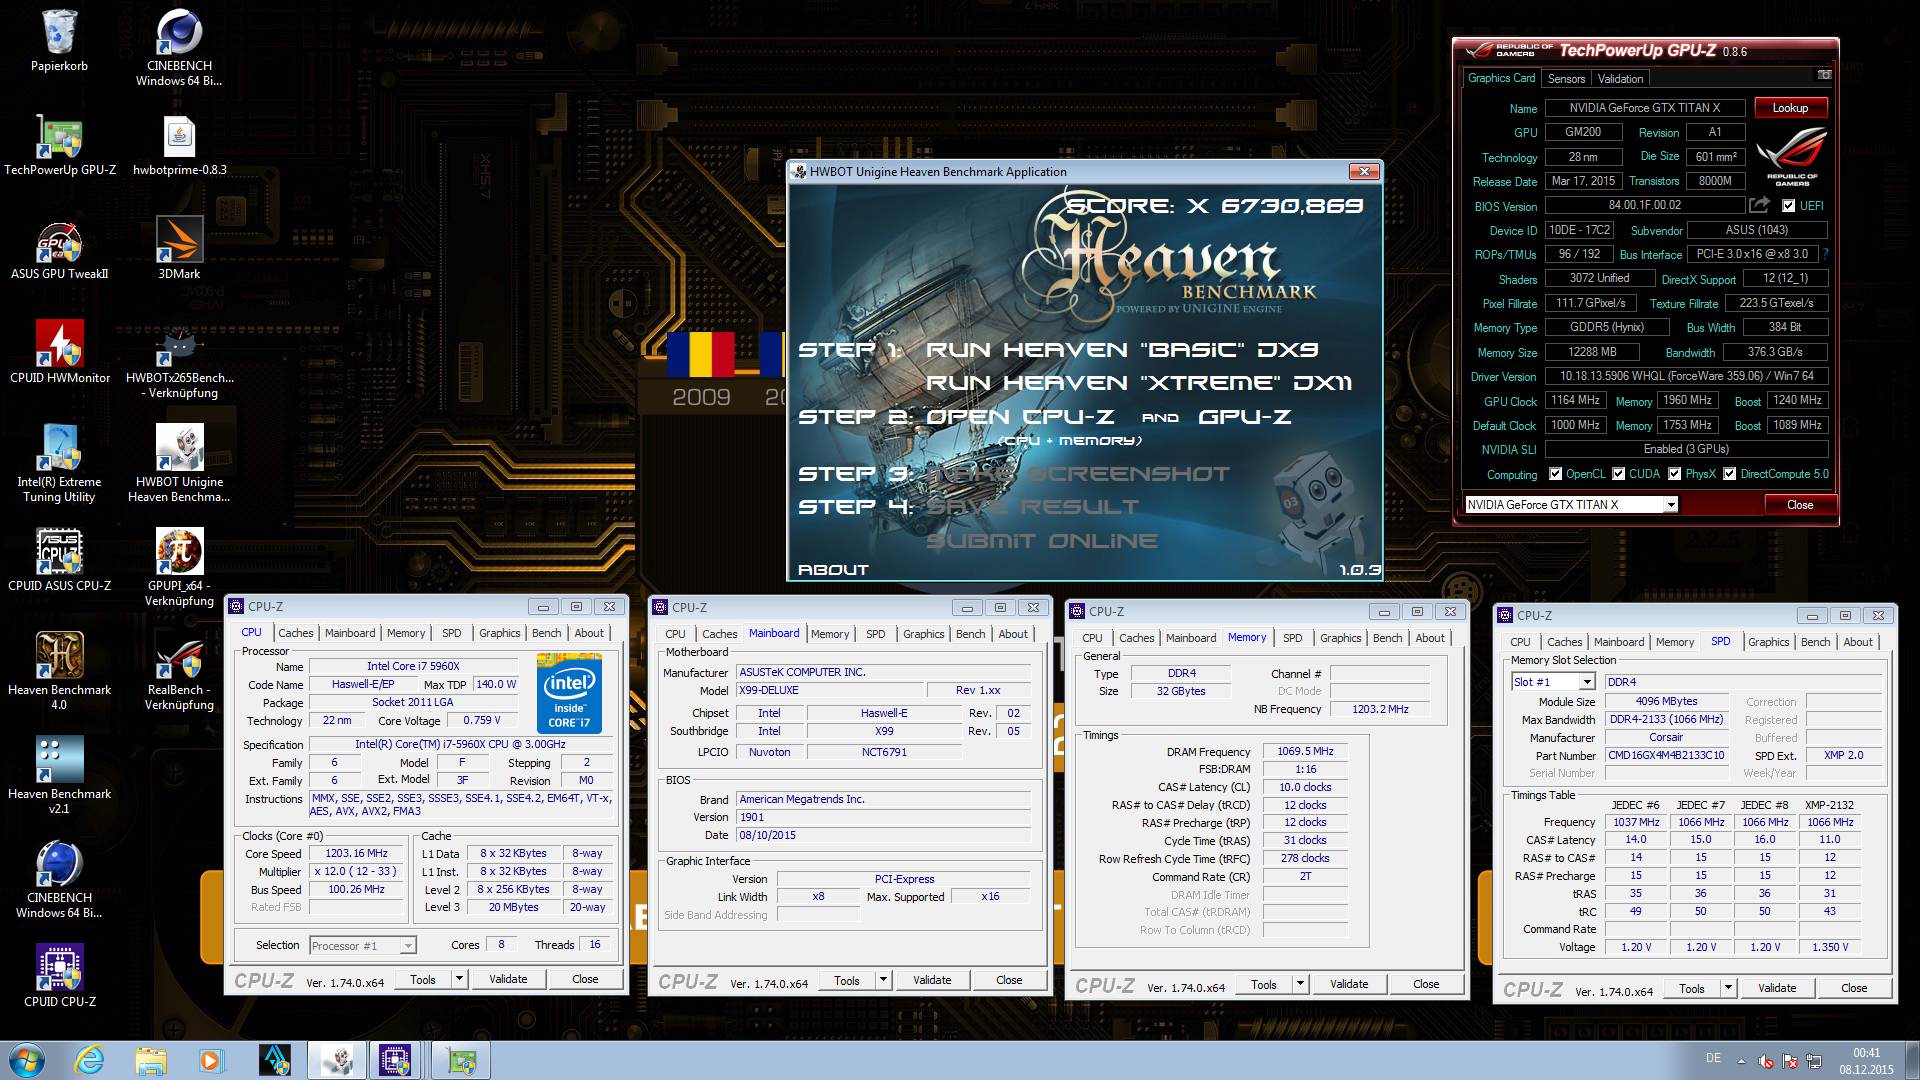Image resolution: width=1920 pixels, height=1080 pixels.
Task: Click the Lookup button in GPU-Z
Action: pos(1790,108)
